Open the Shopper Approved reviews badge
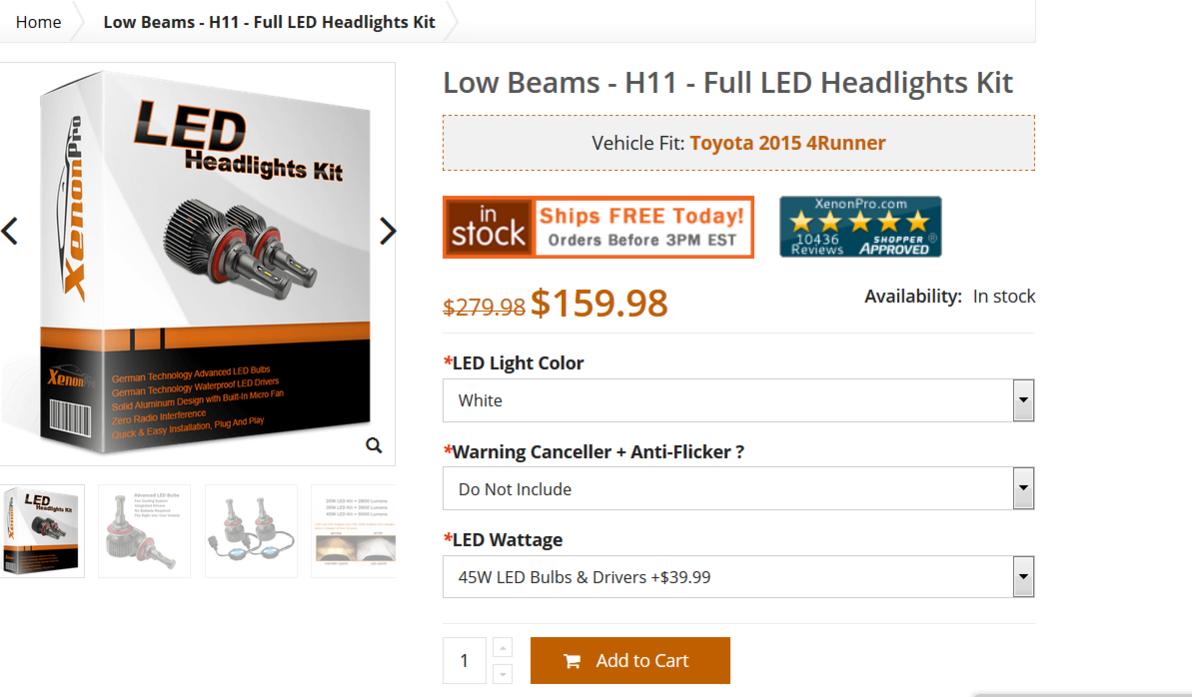 point(861,227)
